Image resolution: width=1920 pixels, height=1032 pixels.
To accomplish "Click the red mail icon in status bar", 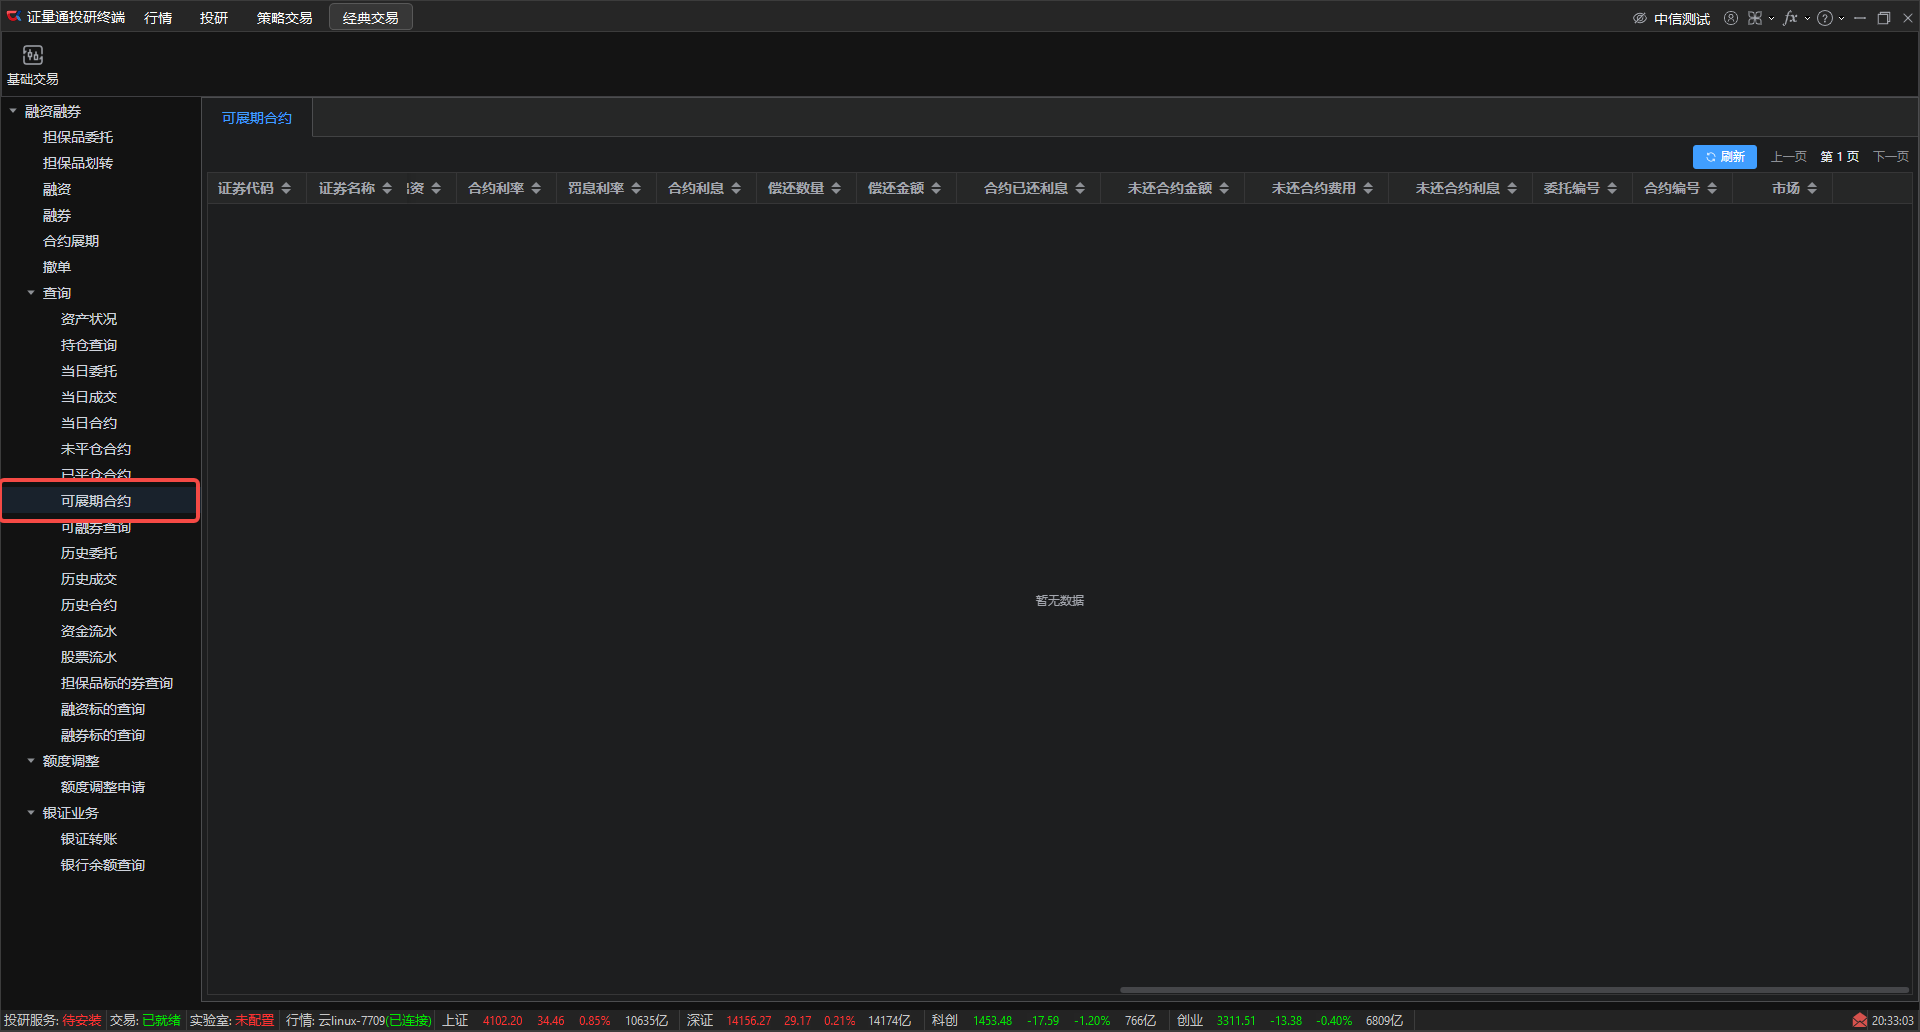I will click(x=1859, y=1020).
